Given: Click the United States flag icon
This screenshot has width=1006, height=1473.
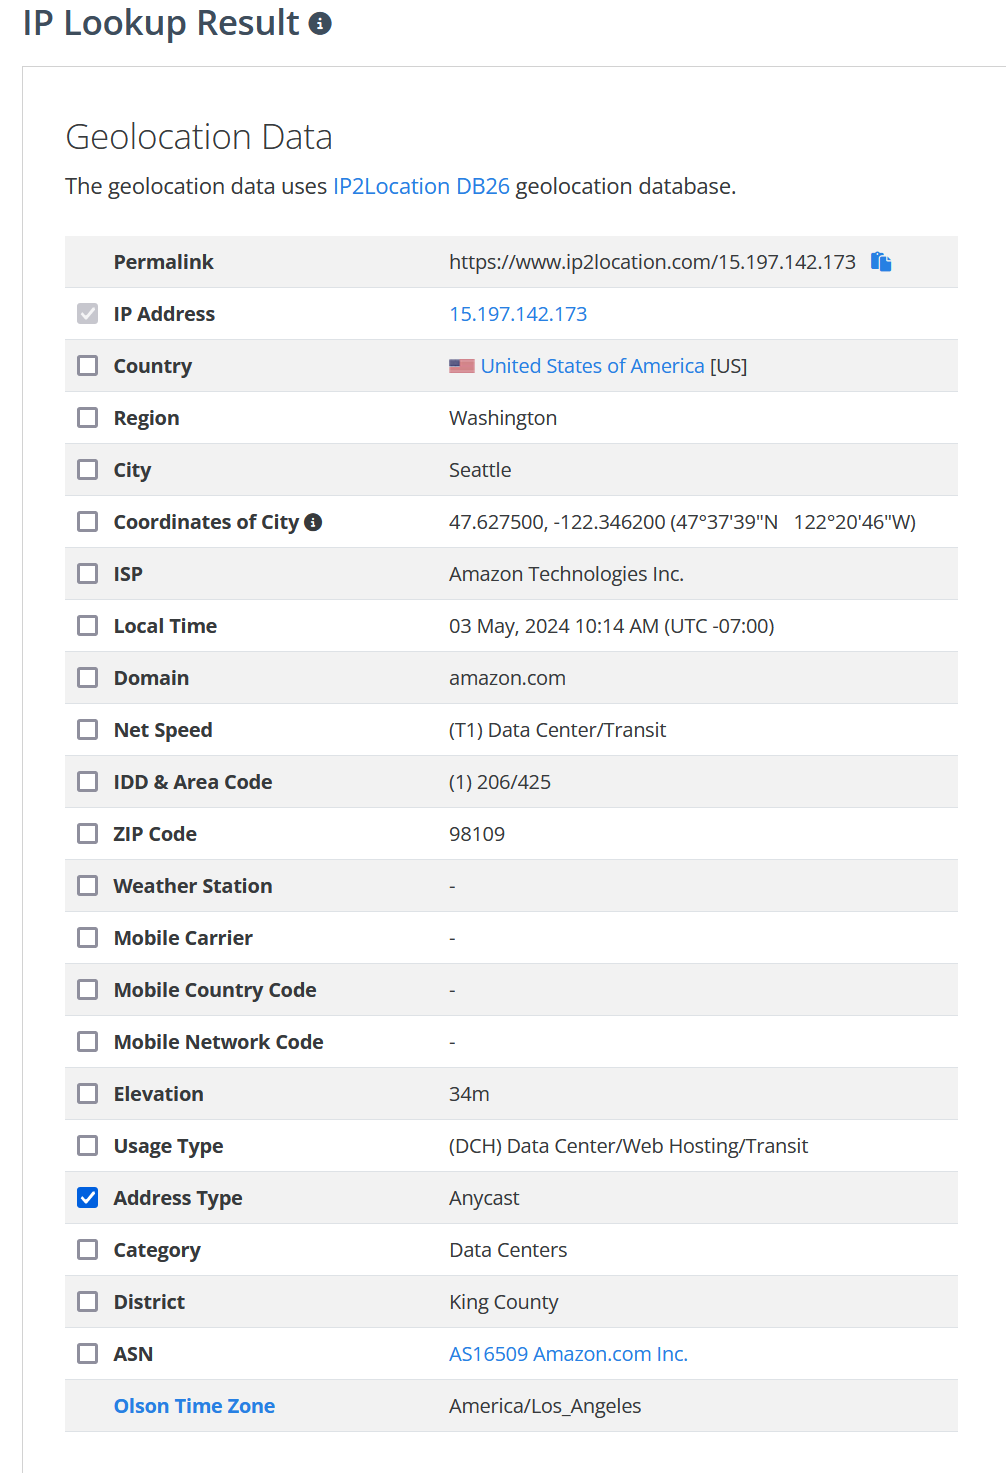Looking at the screenshot, I should (461, 366).
